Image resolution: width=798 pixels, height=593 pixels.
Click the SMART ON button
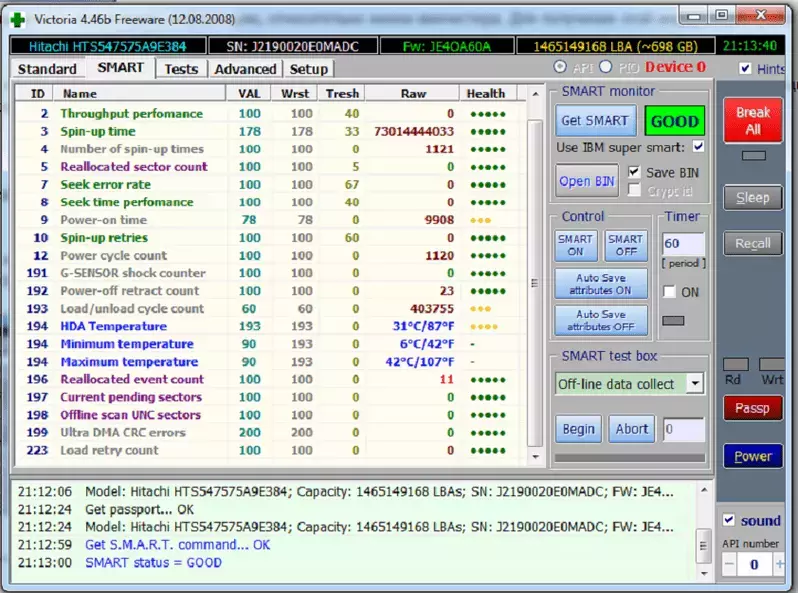pyautogui.click(x=575, y=245)
